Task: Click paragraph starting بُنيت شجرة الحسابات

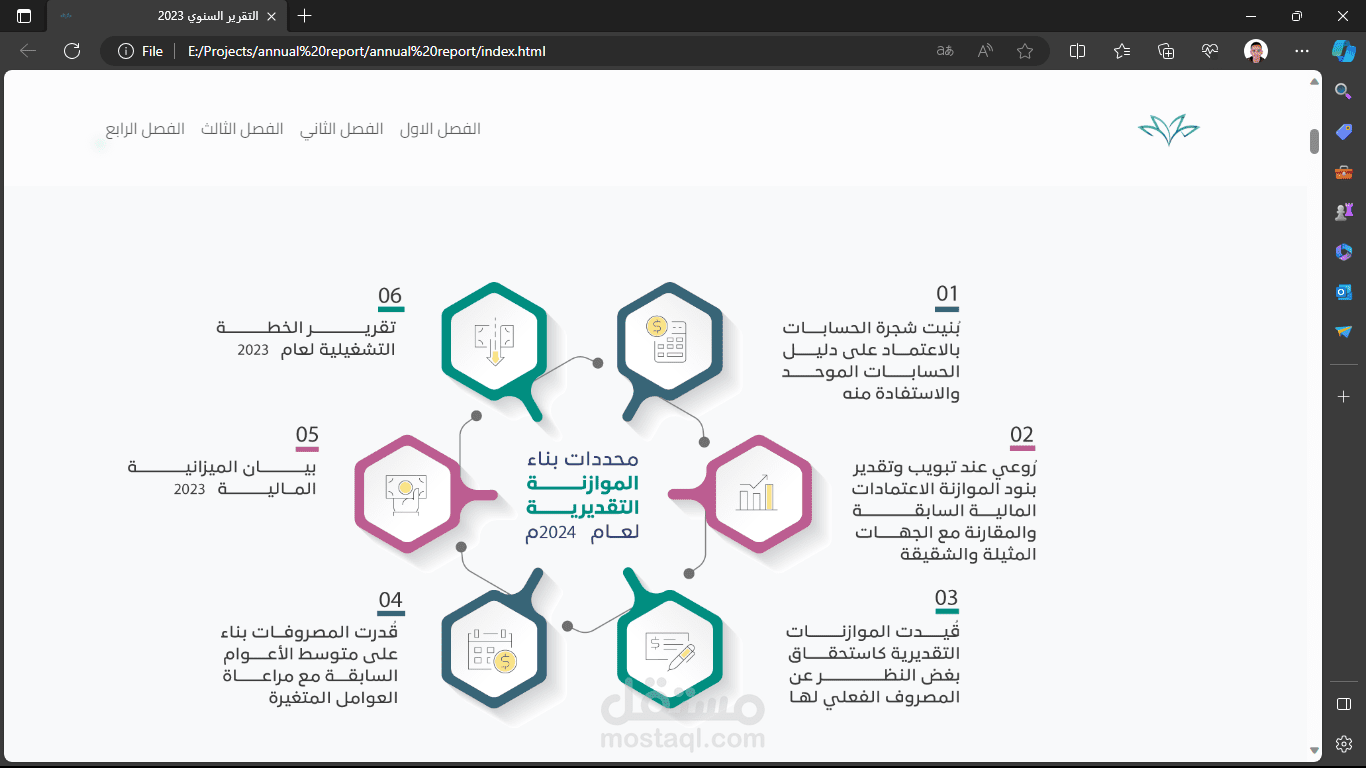Action: 871,360
